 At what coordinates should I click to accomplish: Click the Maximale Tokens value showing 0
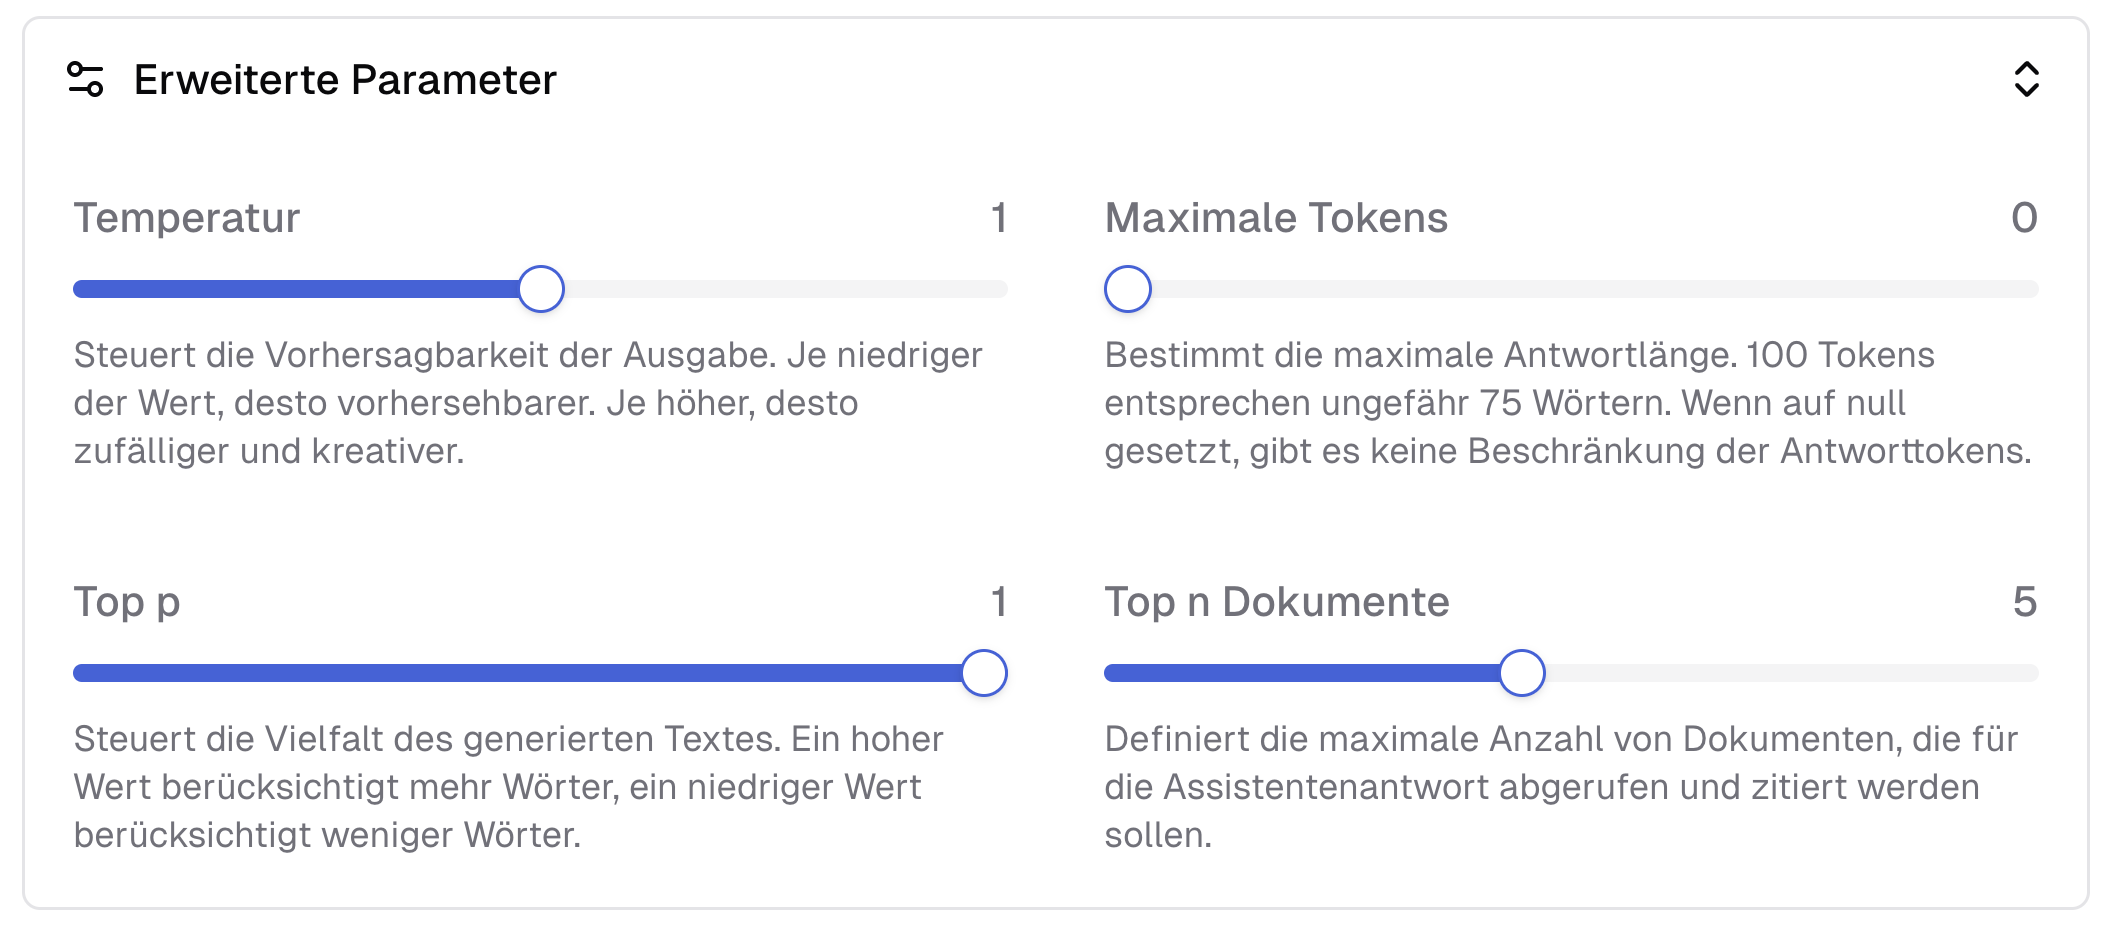pos(2027,218)
